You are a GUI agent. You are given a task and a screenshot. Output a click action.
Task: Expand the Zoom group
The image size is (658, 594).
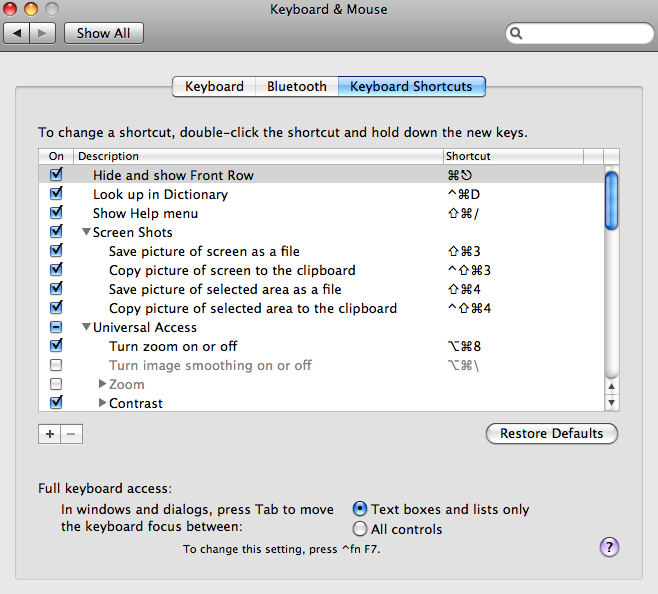(102, 383)
